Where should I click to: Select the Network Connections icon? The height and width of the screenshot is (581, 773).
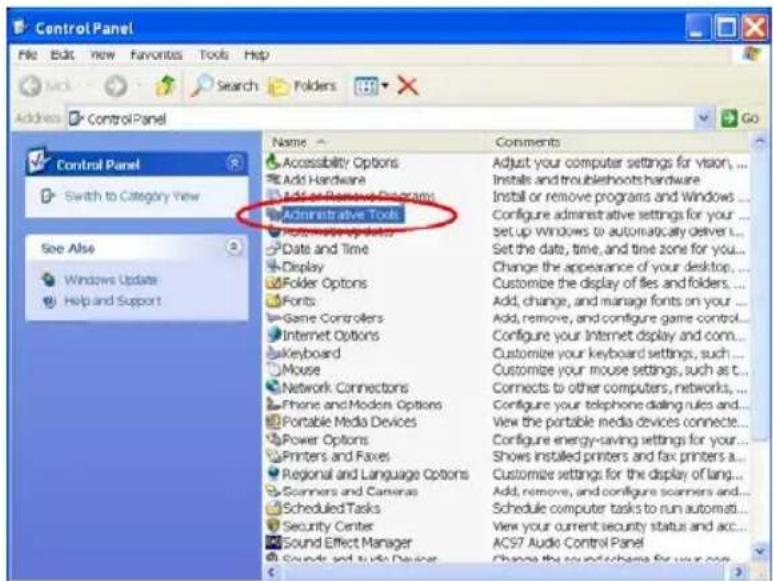[273, 387]
